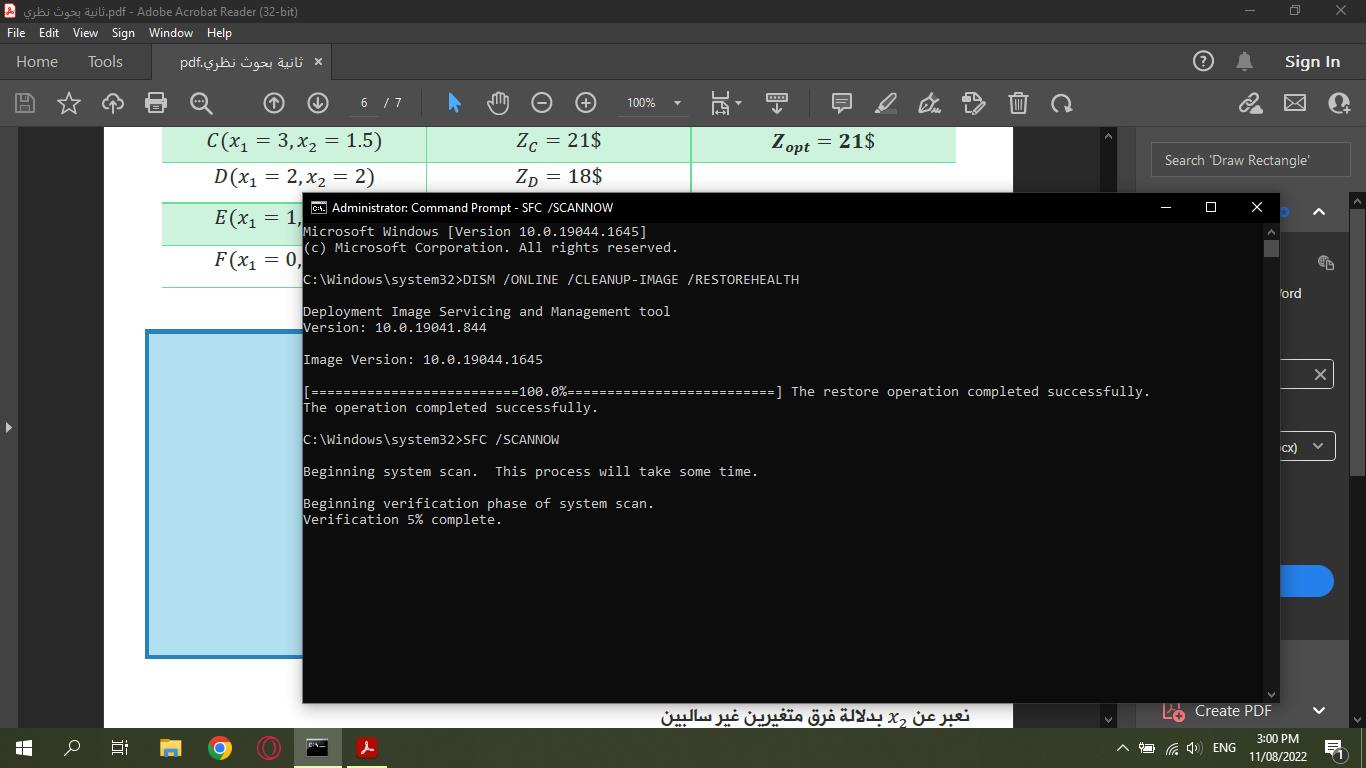Go to previous page arrow
Image resolution: width=1366 pixels, height=768 pixels.
[x=273, y=103]
